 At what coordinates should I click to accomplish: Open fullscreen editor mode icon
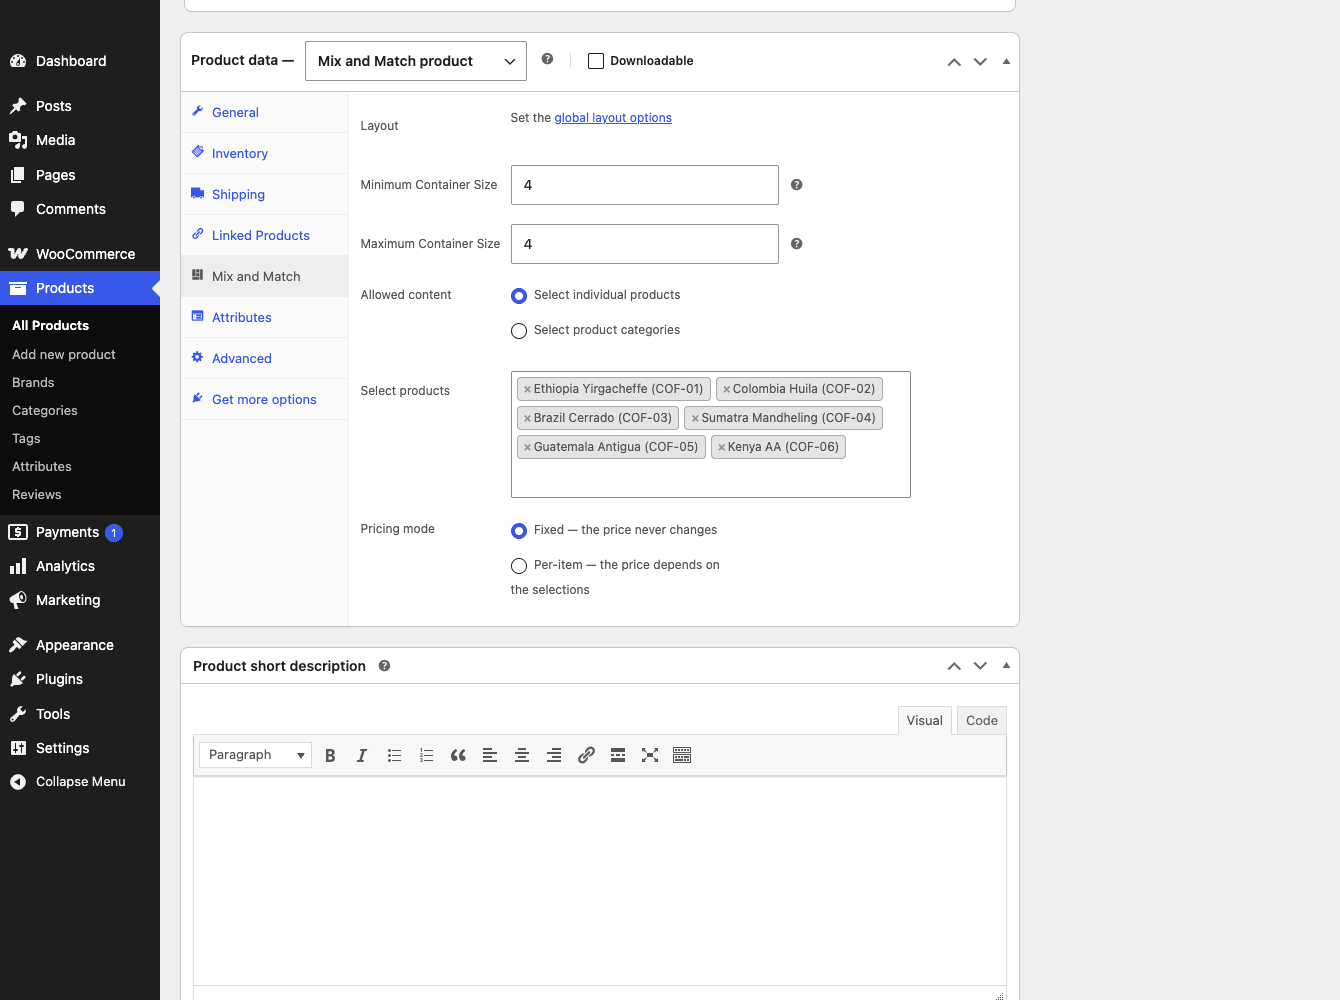[650, 755]
